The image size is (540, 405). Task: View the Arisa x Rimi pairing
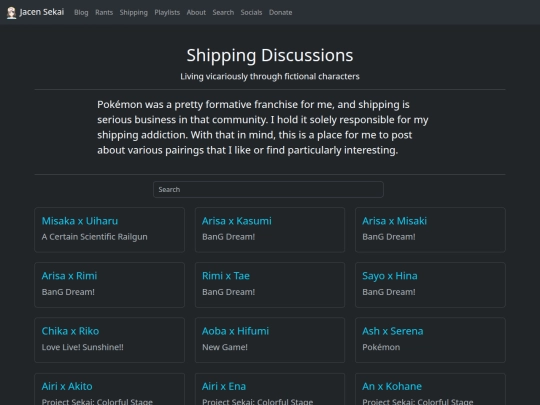click(70, 276)
